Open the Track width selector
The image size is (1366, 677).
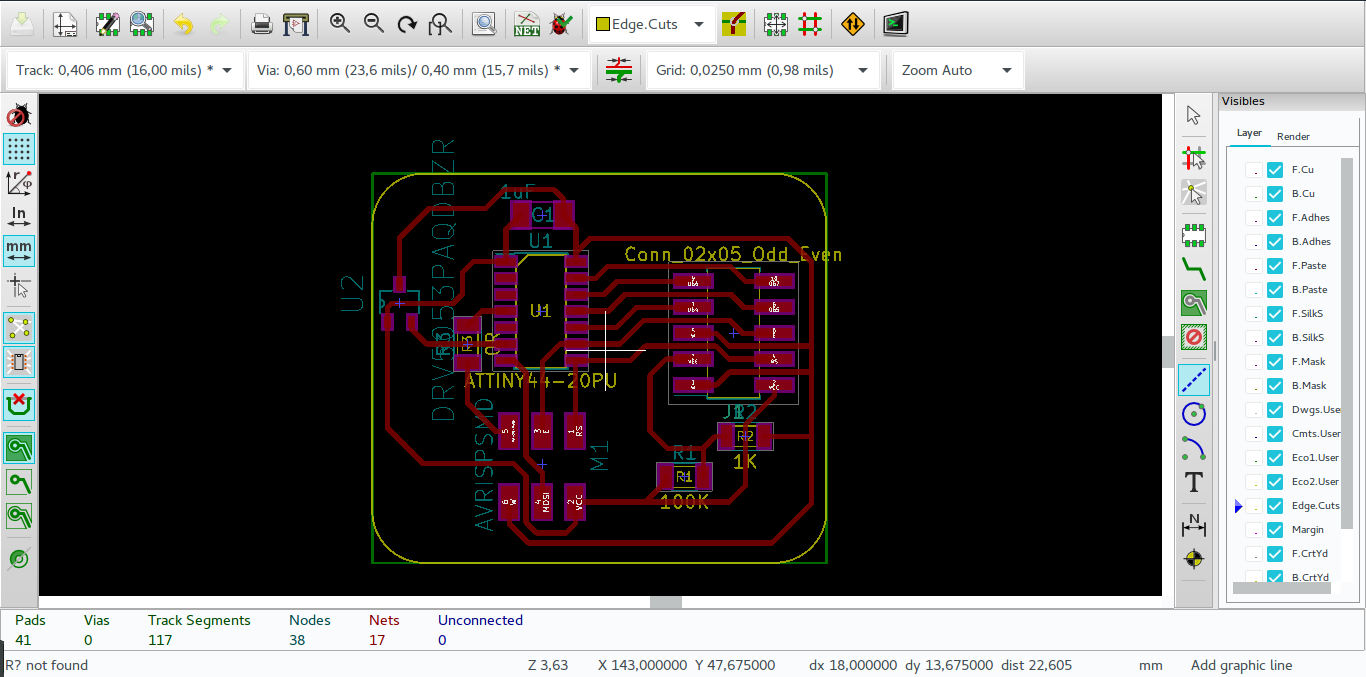coord(227,70)
